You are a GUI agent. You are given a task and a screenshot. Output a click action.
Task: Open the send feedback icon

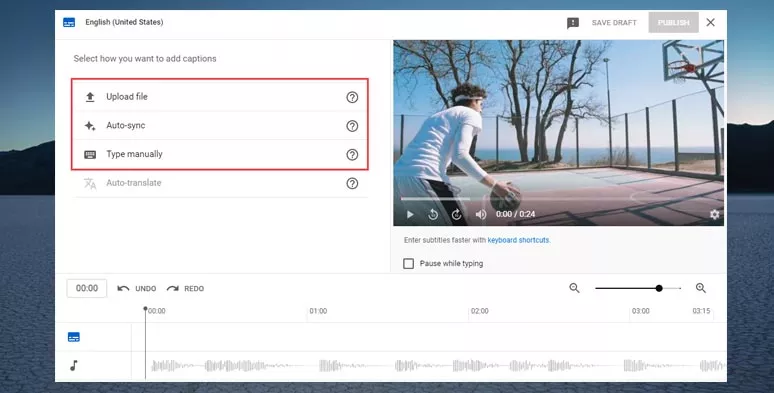(573, 23)
